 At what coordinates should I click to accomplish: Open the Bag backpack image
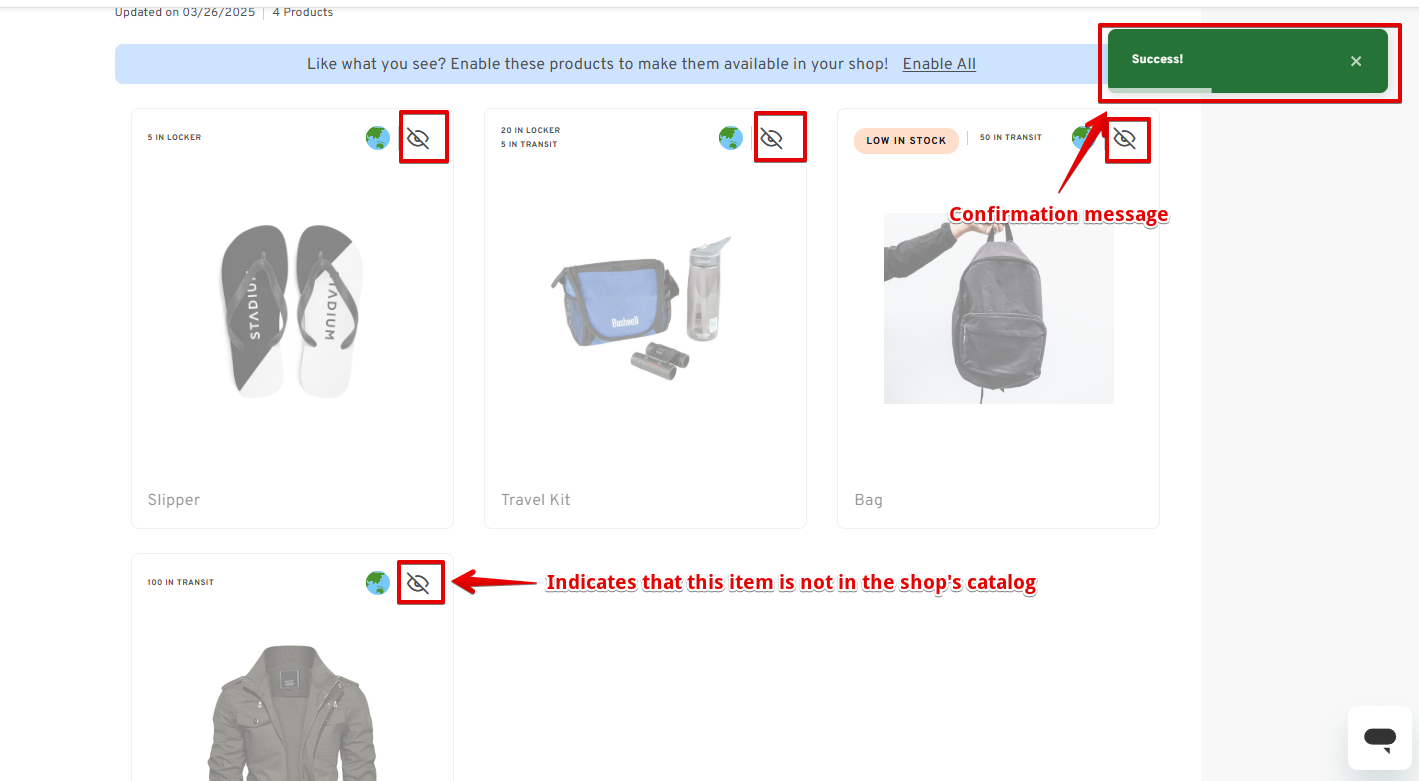tap(999, 308)
